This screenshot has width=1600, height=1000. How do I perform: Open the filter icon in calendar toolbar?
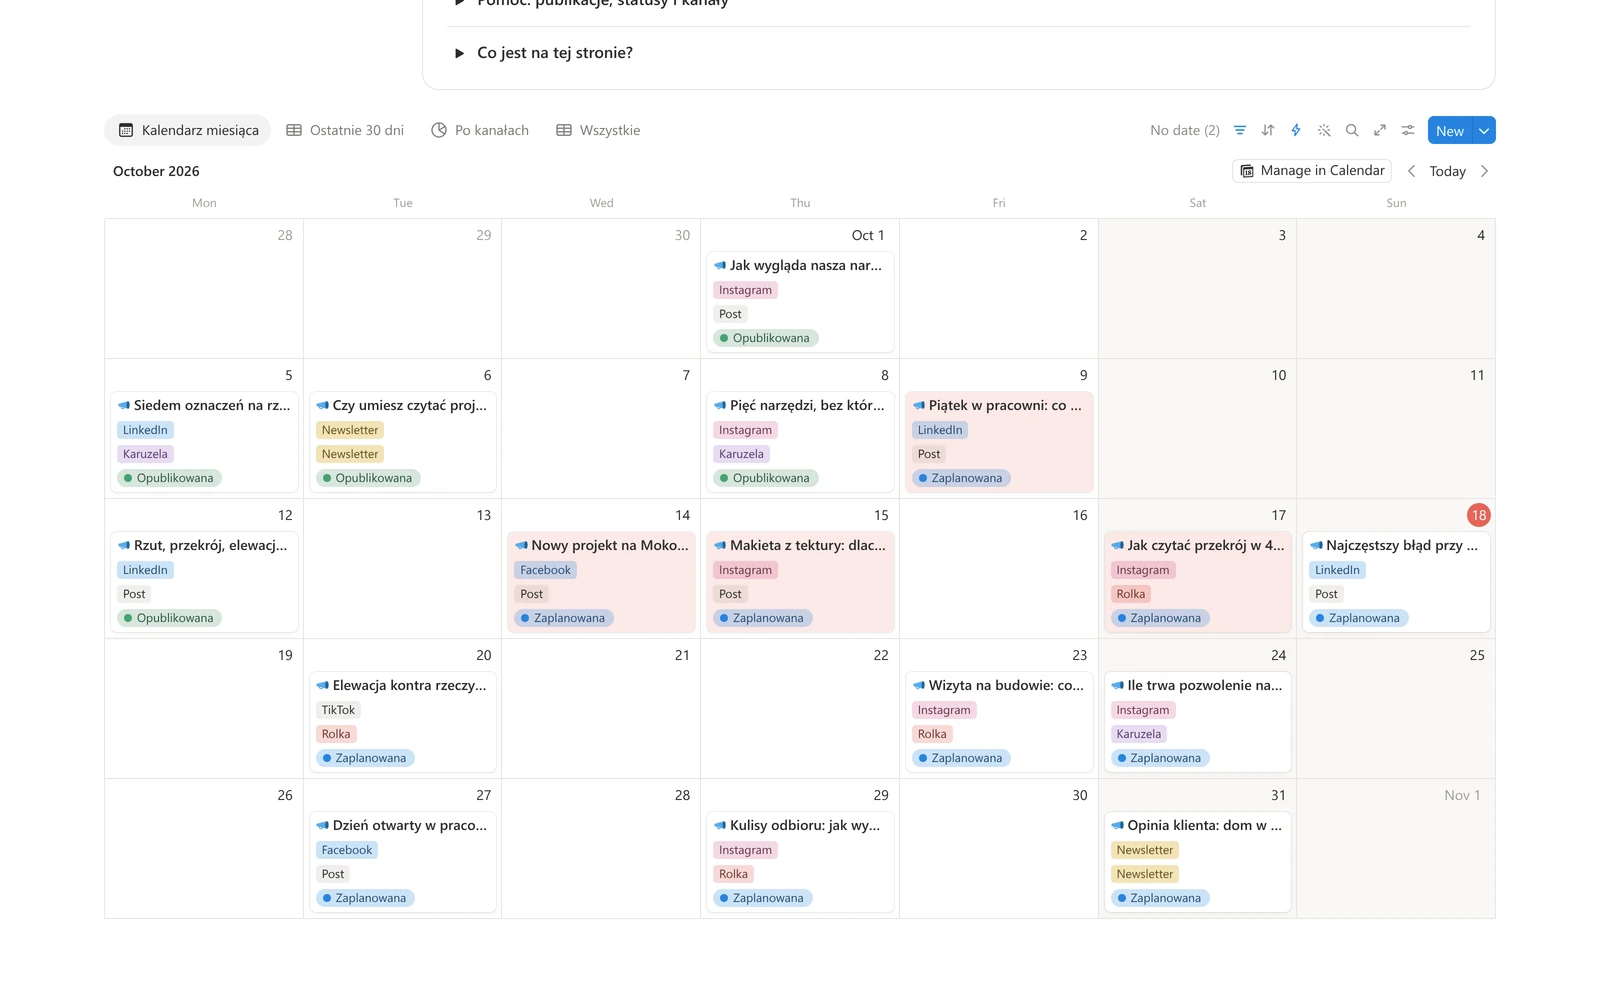pos(1240,130)
